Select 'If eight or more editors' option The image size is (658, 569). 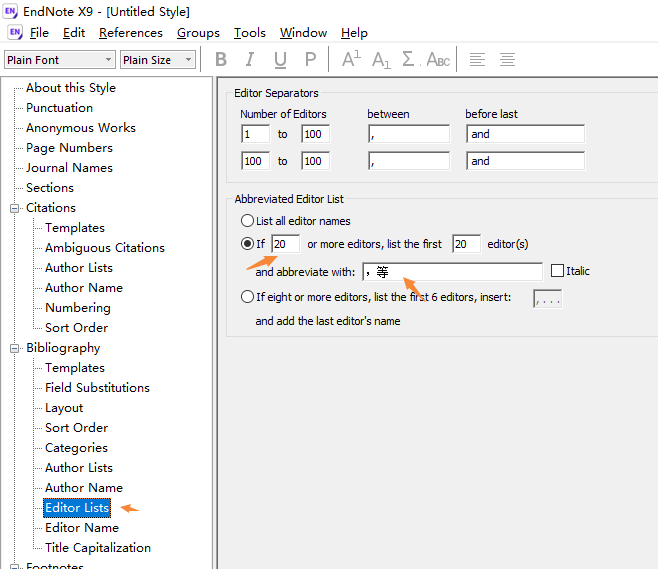click(x=247, y=297)
